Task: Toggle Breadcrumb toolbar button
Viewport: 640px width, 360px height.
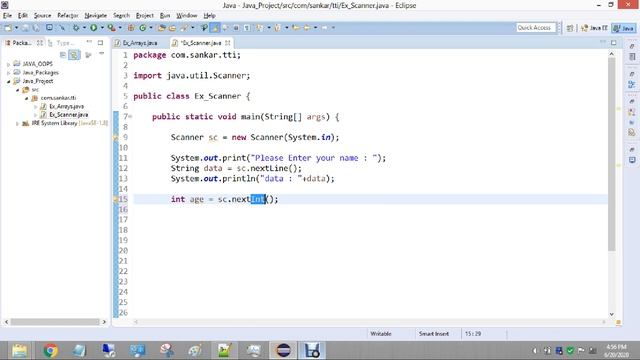Action: [204, 28]
